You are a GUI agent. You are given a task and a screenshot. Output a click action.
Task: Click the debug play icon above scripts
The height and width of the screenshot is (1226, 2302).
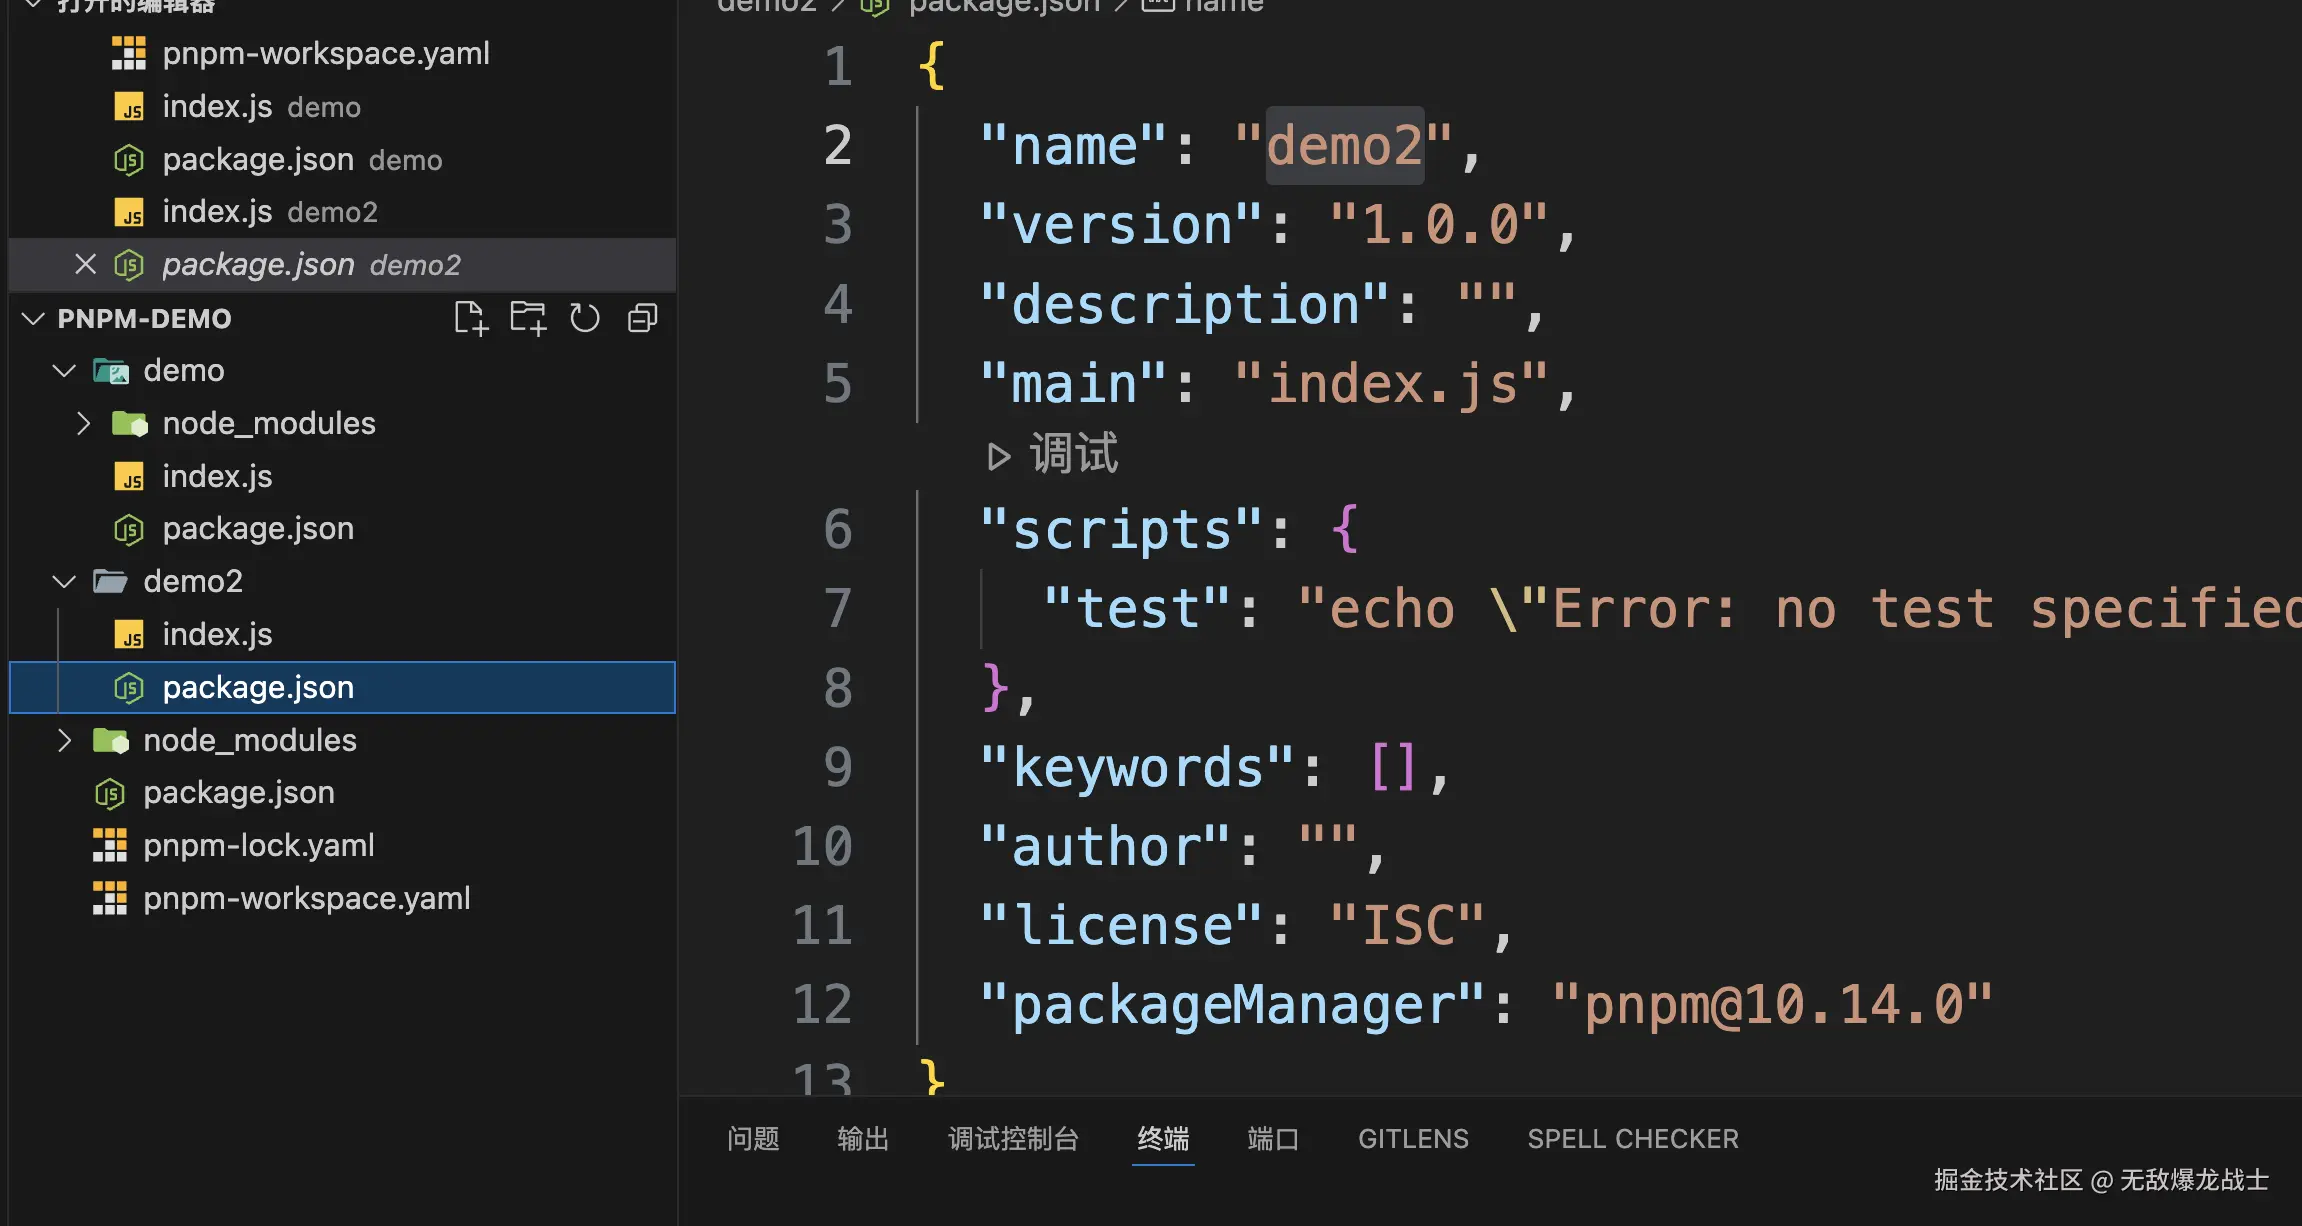[x=997, y=456]
